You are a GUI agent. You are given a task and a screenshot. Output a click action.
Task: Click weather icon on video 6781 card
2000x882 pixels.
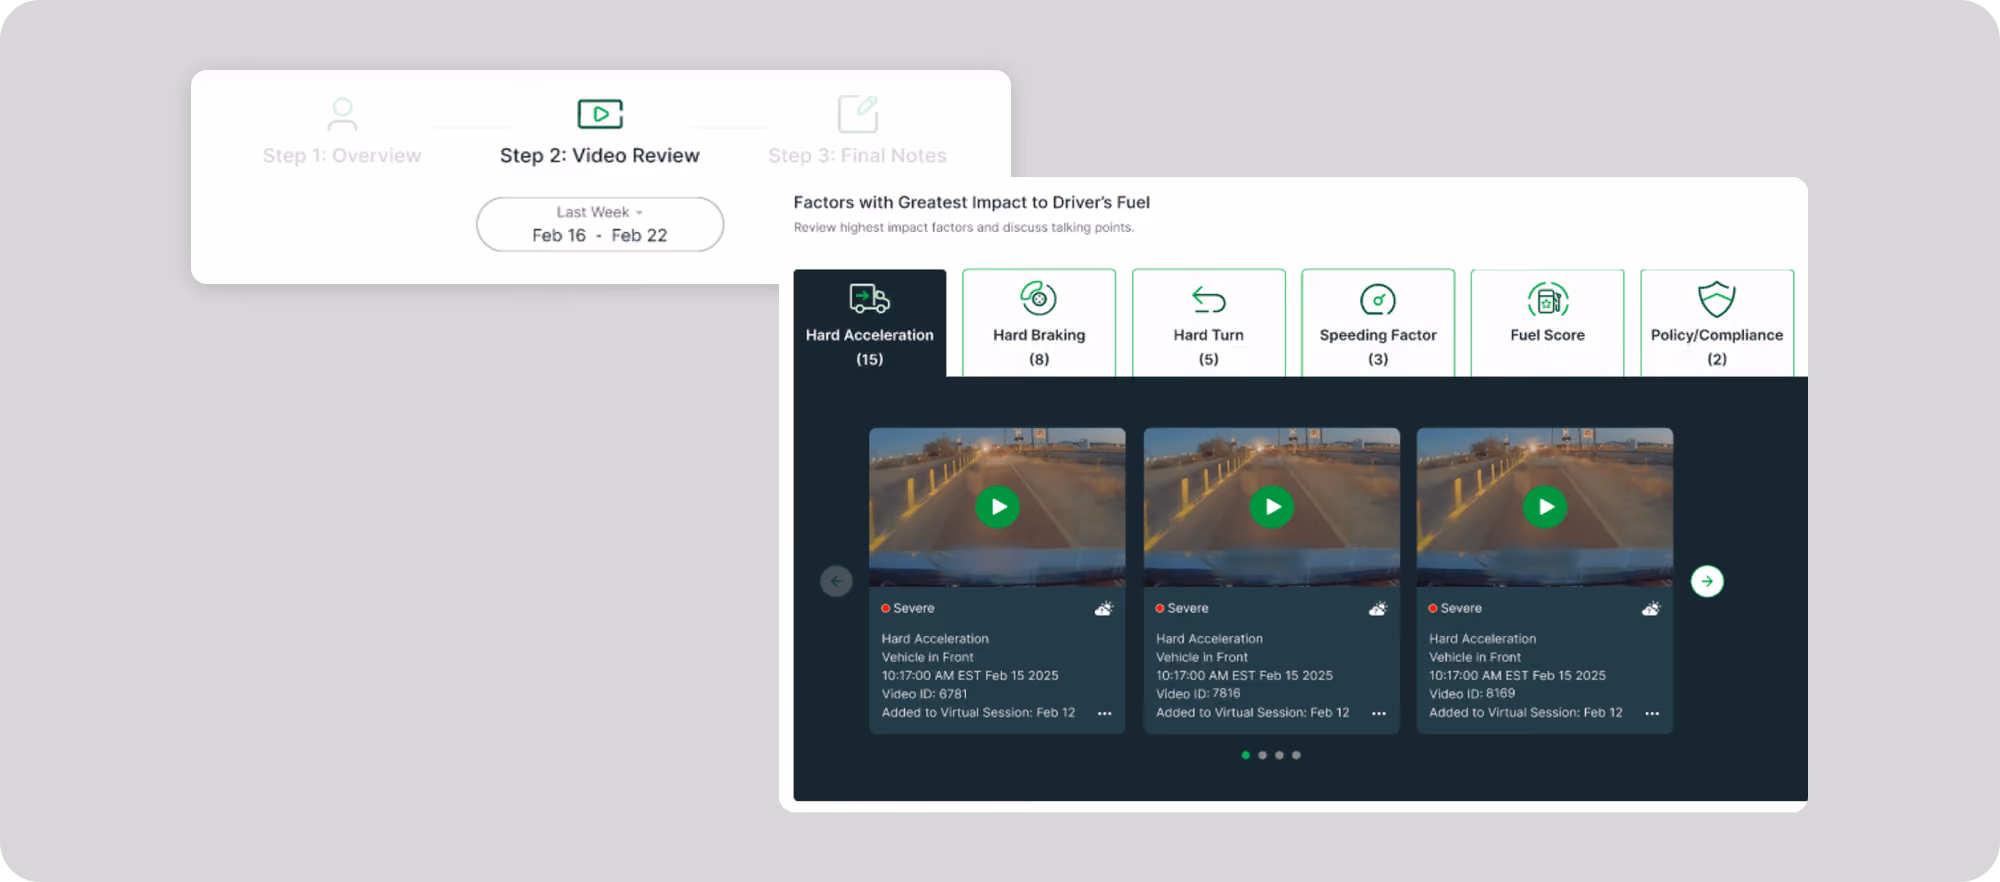point(1104,608)
